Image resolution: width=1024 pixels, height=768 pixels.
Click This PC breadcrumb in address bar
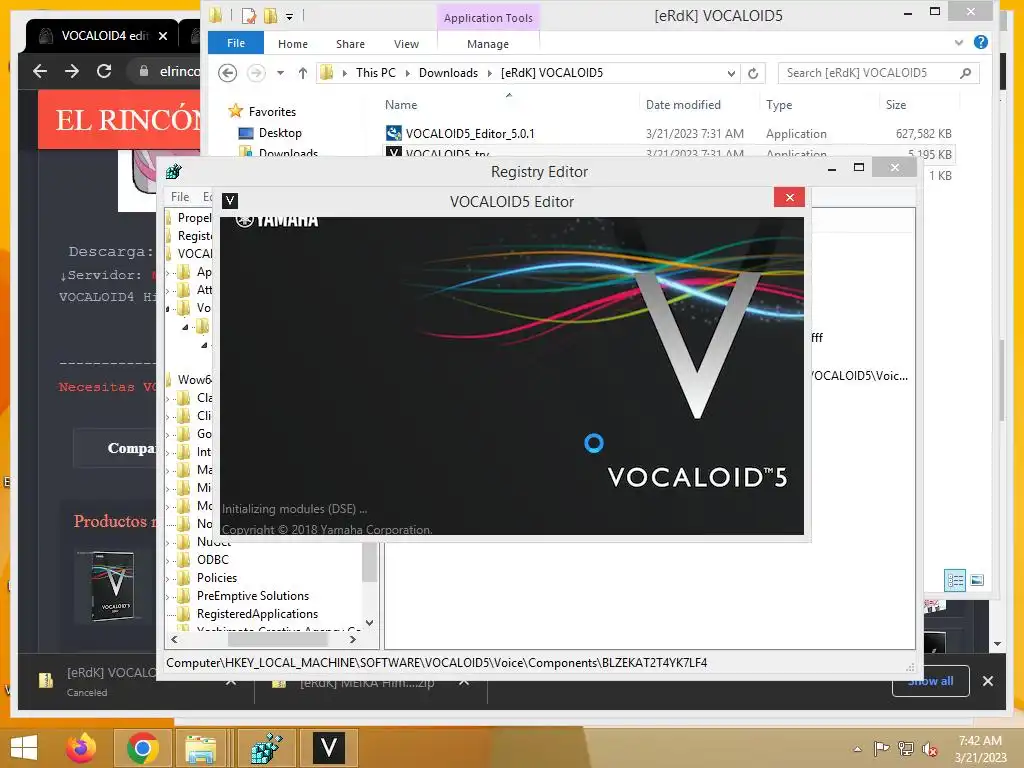click(x=376, y=73)
